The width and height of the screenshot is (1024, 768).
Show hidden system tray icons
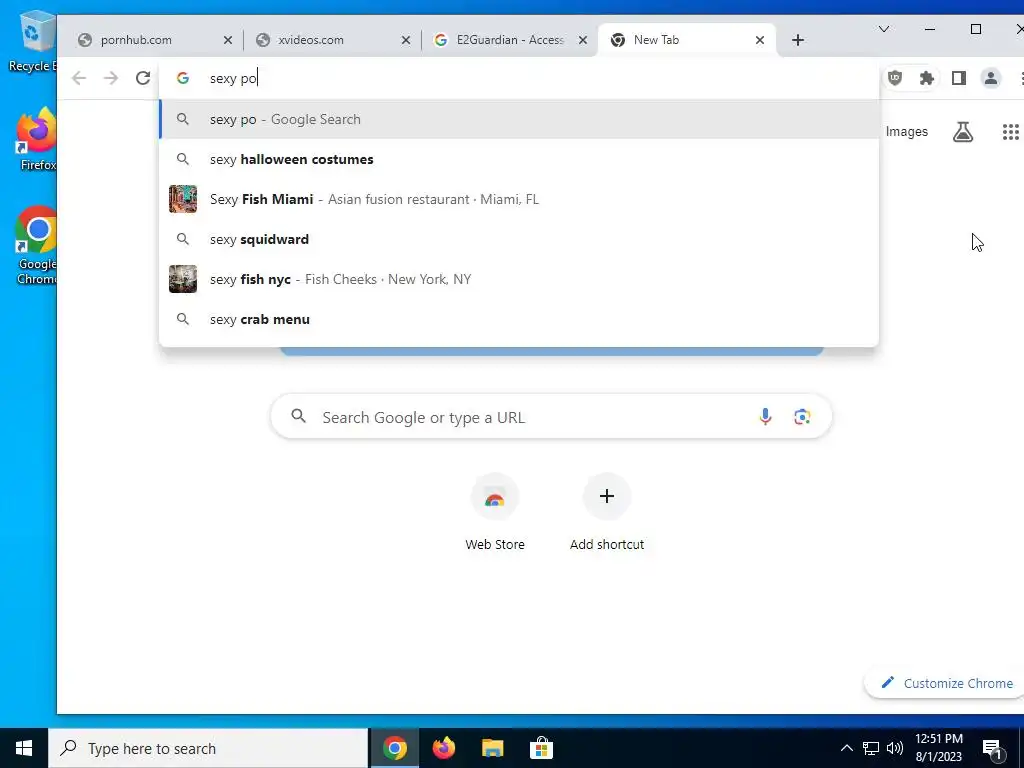846,748
